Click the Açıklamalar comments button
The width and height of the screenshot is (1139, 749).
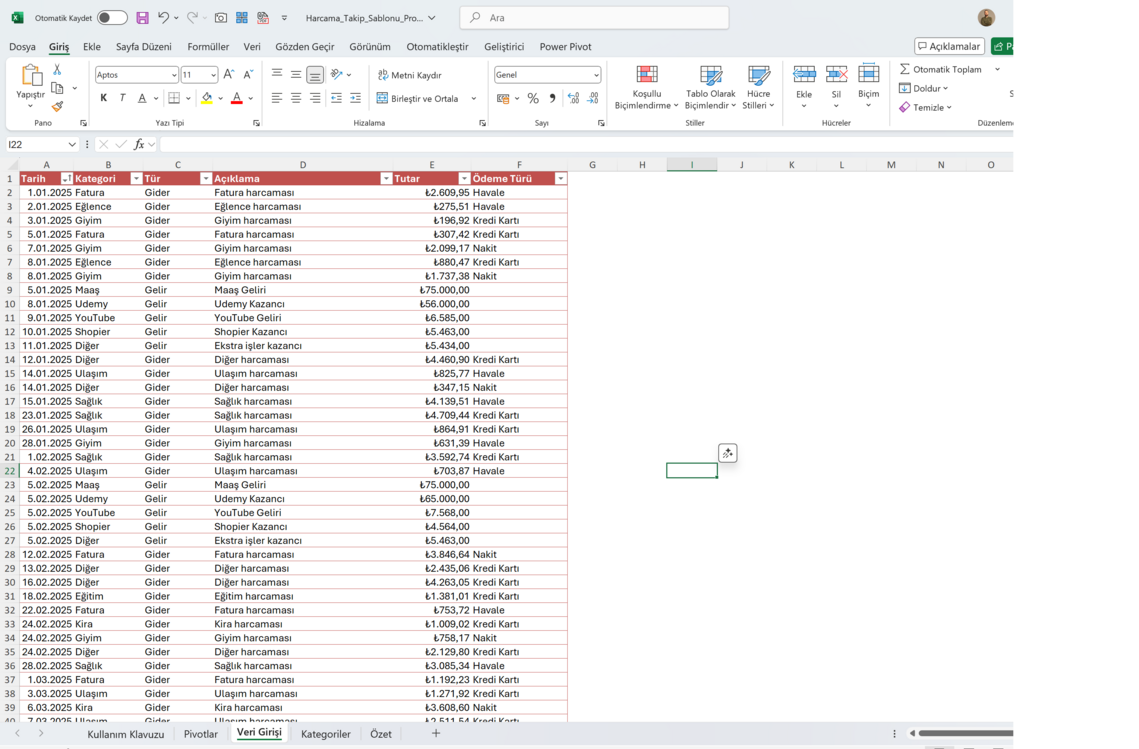[949, 46]
